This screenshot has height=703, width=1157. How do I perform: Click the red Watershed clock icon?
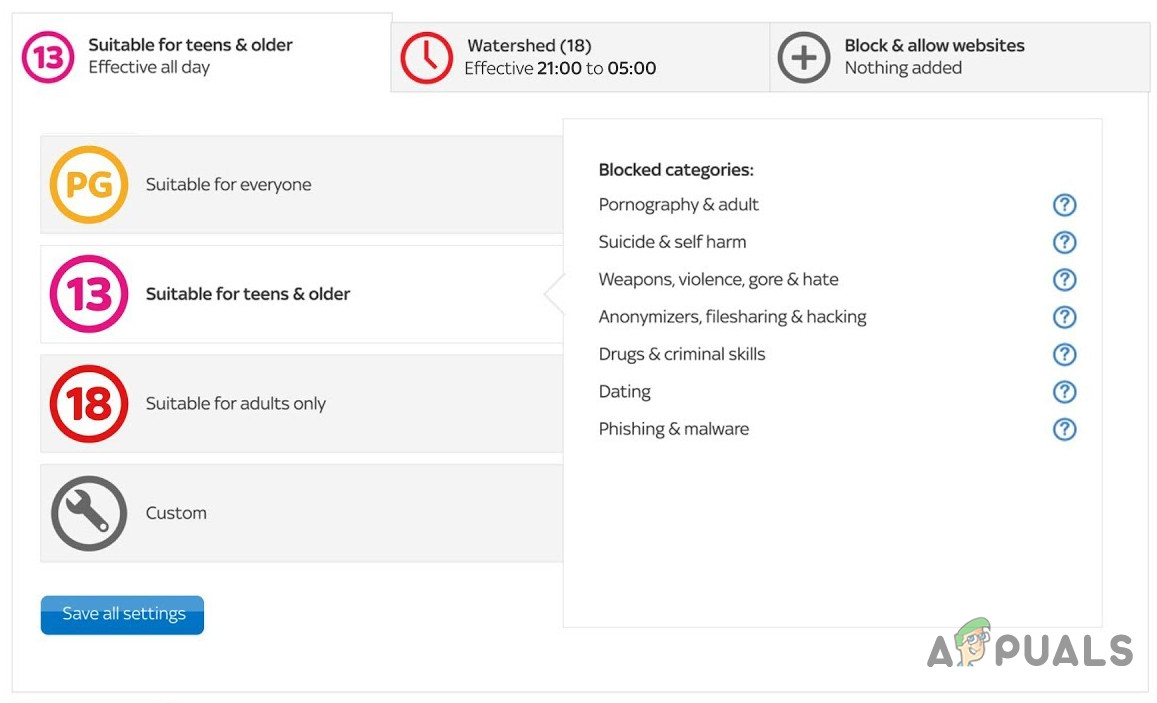[426, 57]
